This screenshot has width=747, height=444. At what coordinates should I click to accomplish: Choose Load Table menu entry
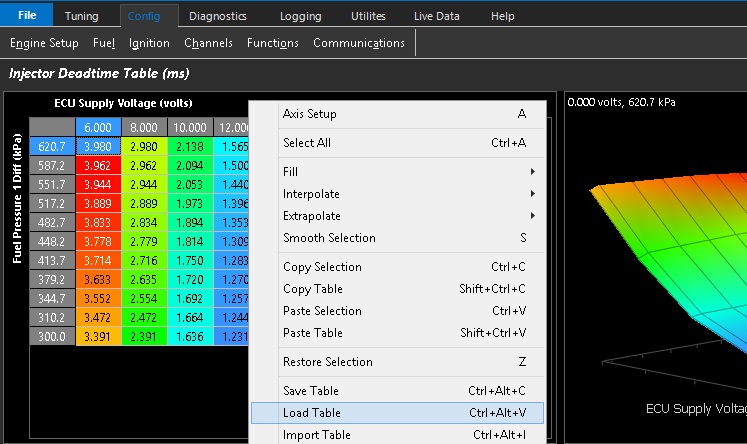[397, 413]
